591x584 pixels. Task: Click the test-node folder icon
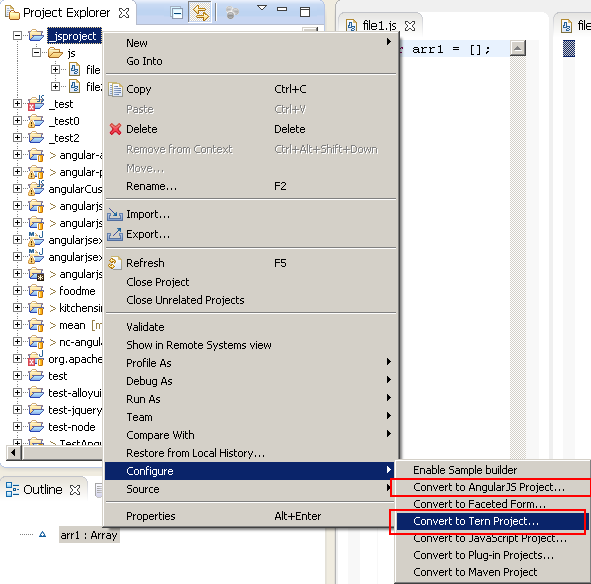pos(36,426)
